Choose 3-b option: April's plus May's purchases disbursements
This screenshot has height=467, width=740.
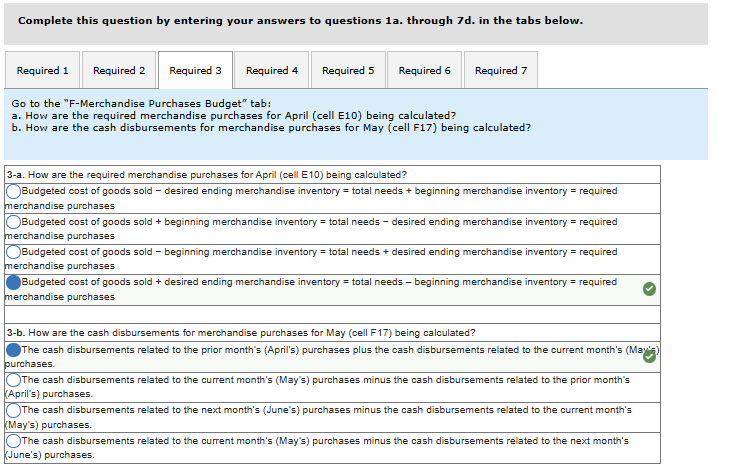14,350
